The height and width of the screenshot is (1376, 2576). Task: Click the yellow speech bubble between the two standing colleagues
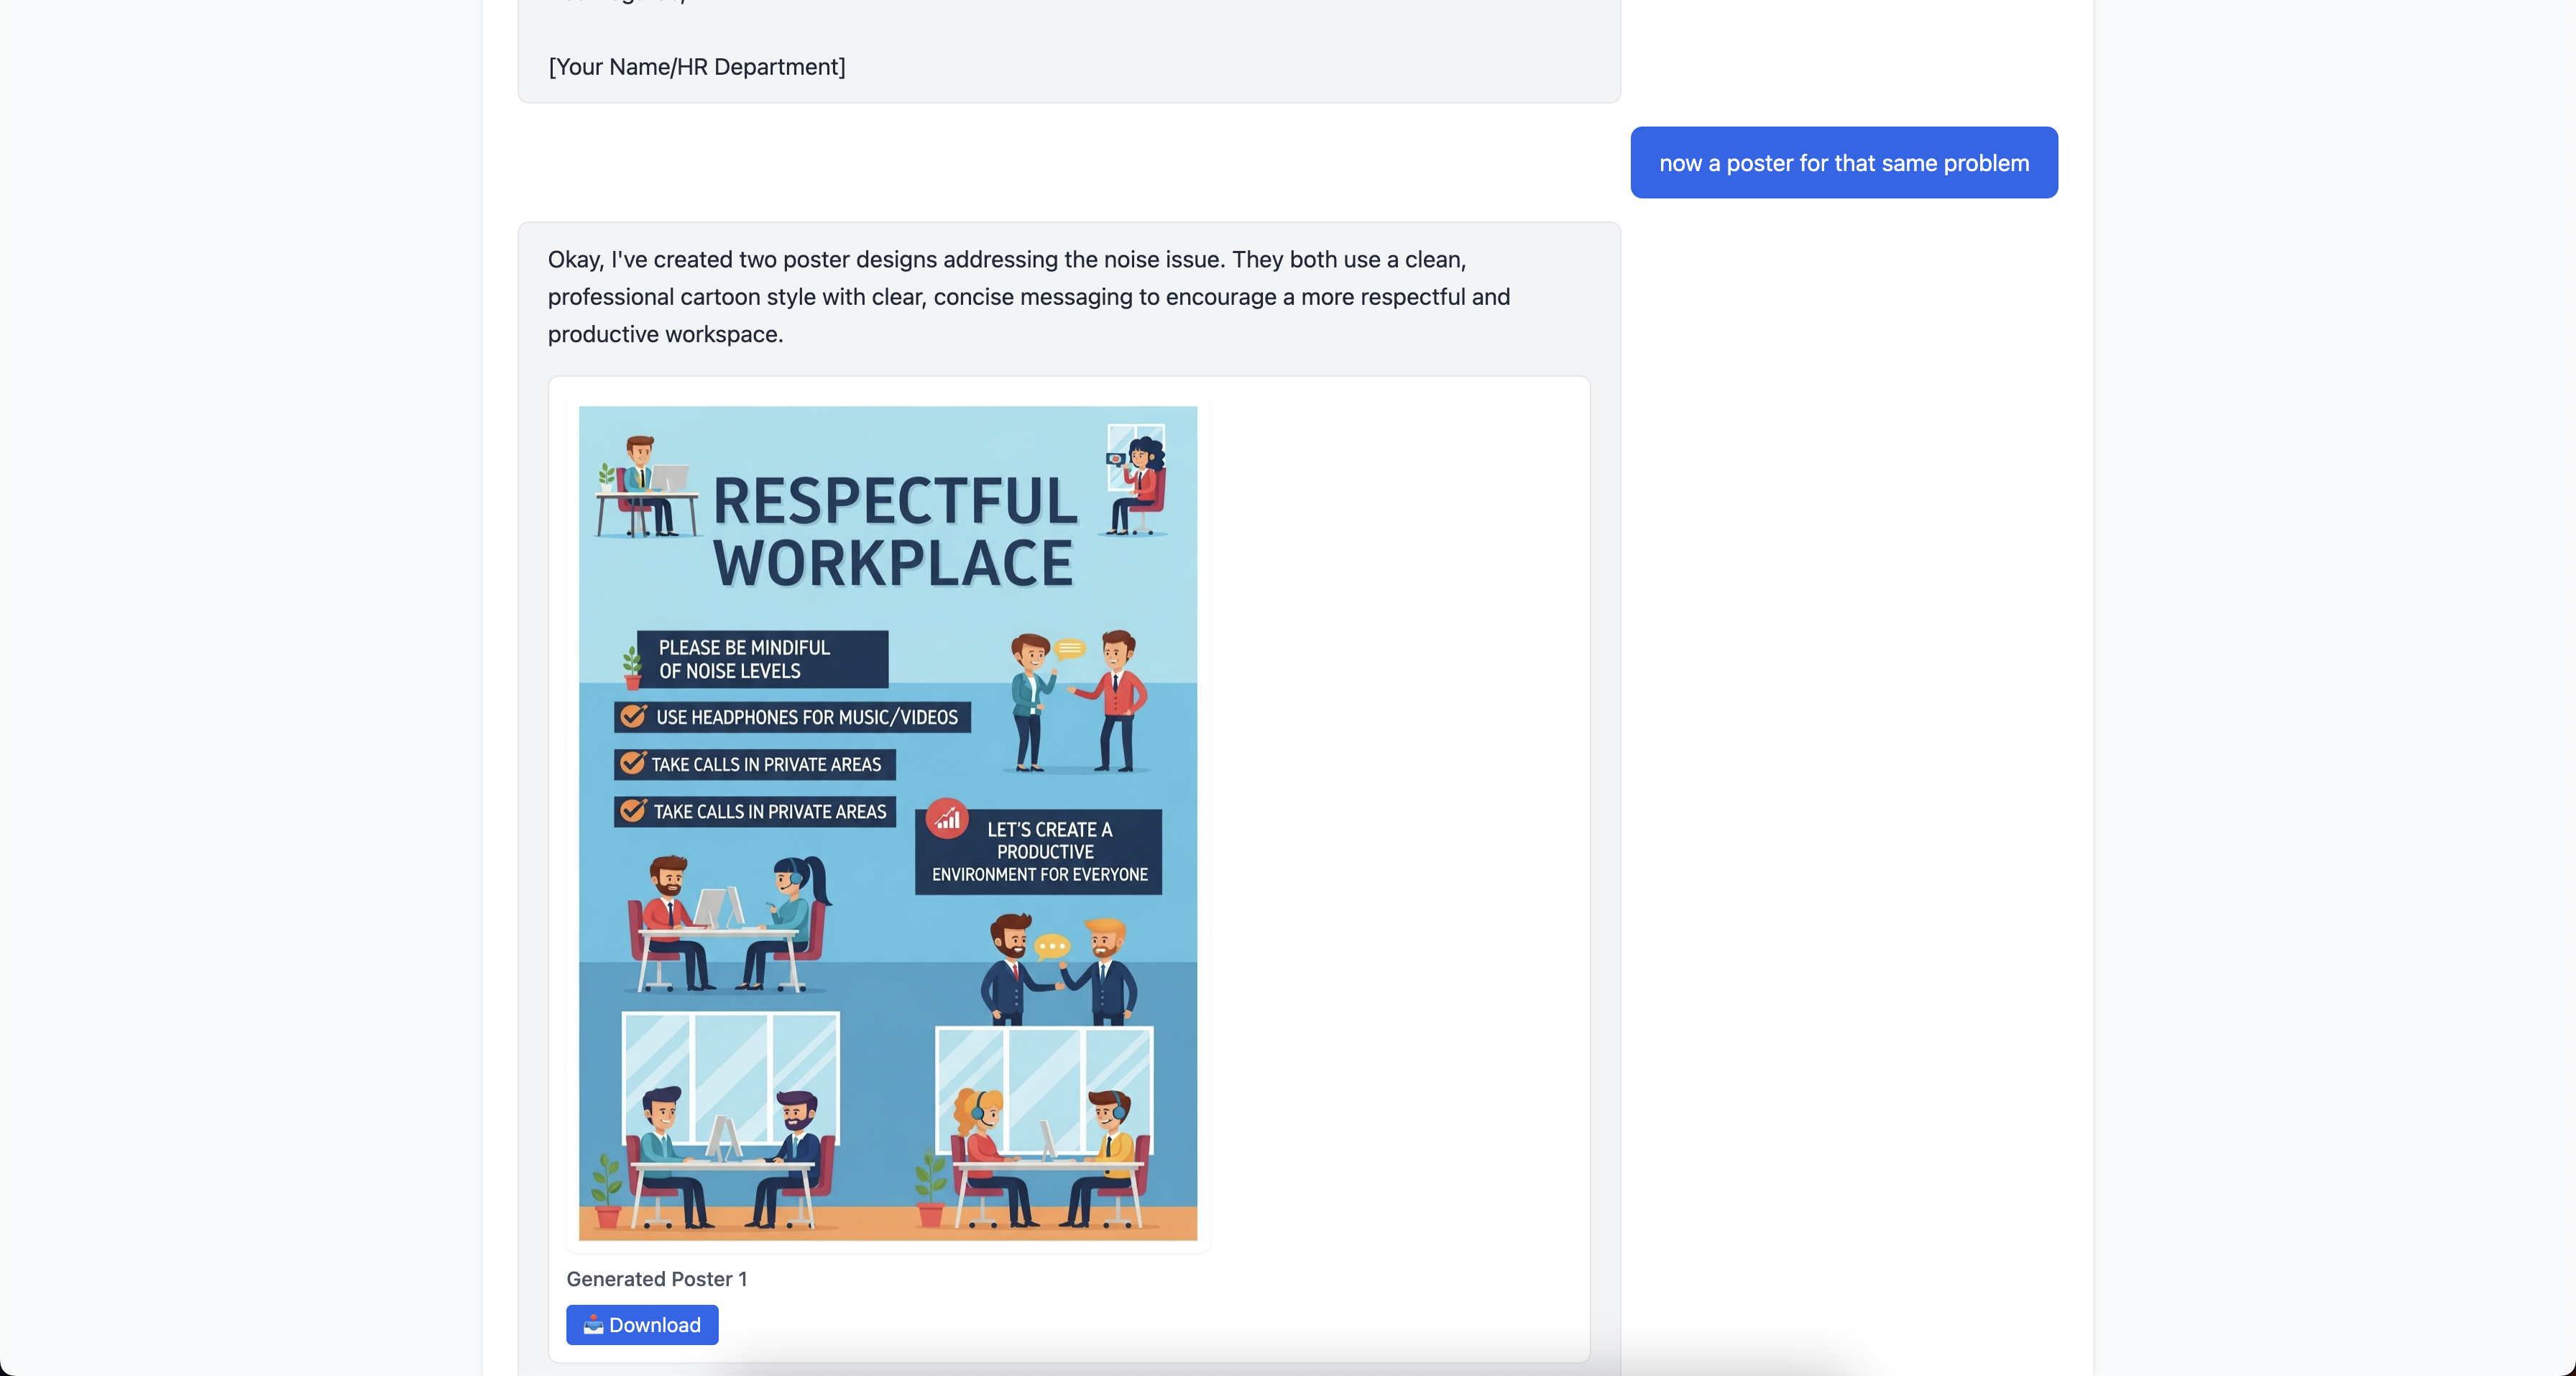pos(1069,649)
